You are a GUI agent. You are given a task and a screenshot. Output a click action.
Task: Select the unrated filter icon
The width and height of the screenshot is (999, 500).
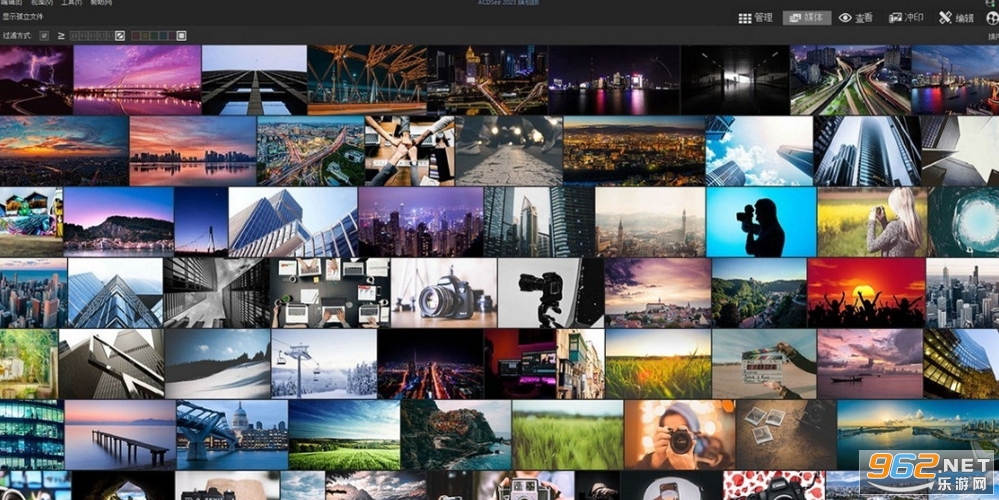pos(120,36)
